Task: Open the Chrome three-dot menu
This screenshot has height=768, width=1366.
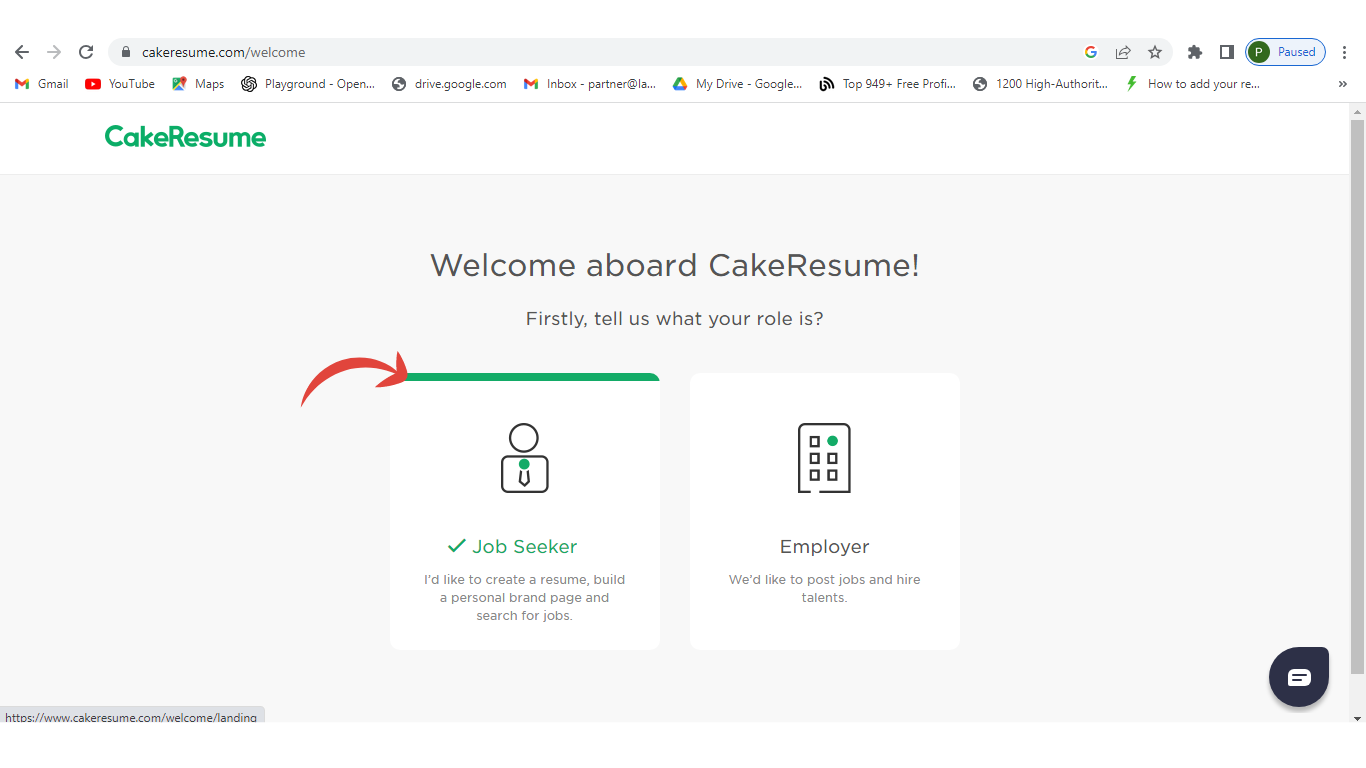Action: [1345, 52]
